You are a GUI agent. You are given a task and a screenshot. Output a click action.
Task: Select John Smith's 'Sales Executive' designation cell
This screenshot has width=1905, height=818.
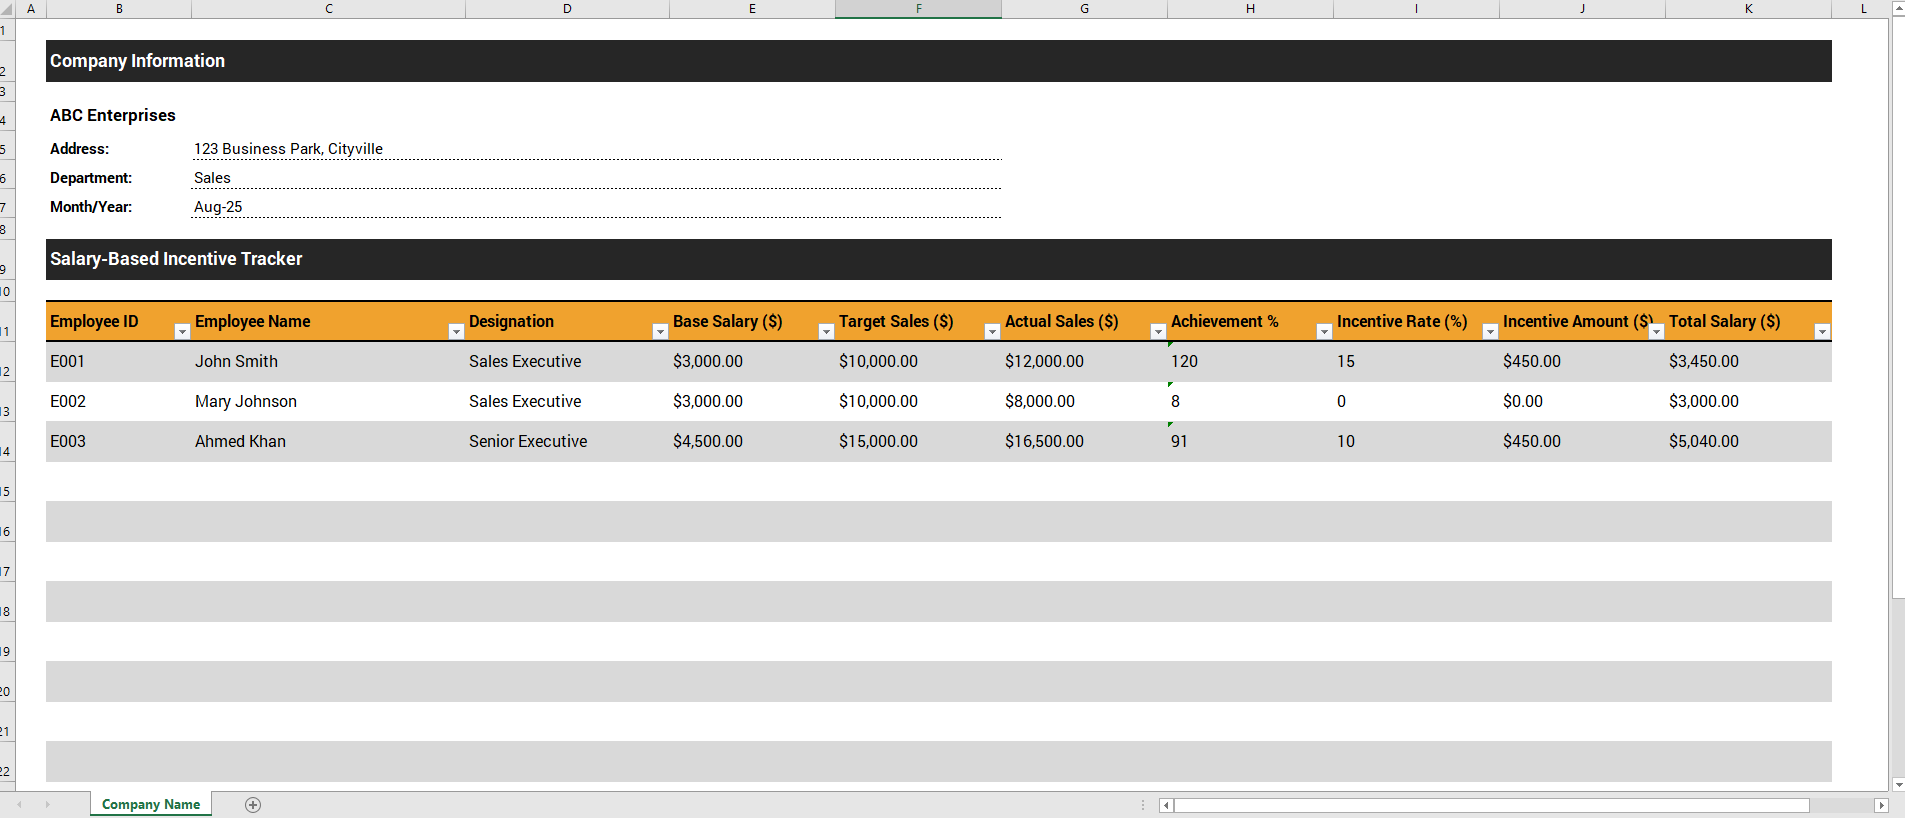click(567, 361)
